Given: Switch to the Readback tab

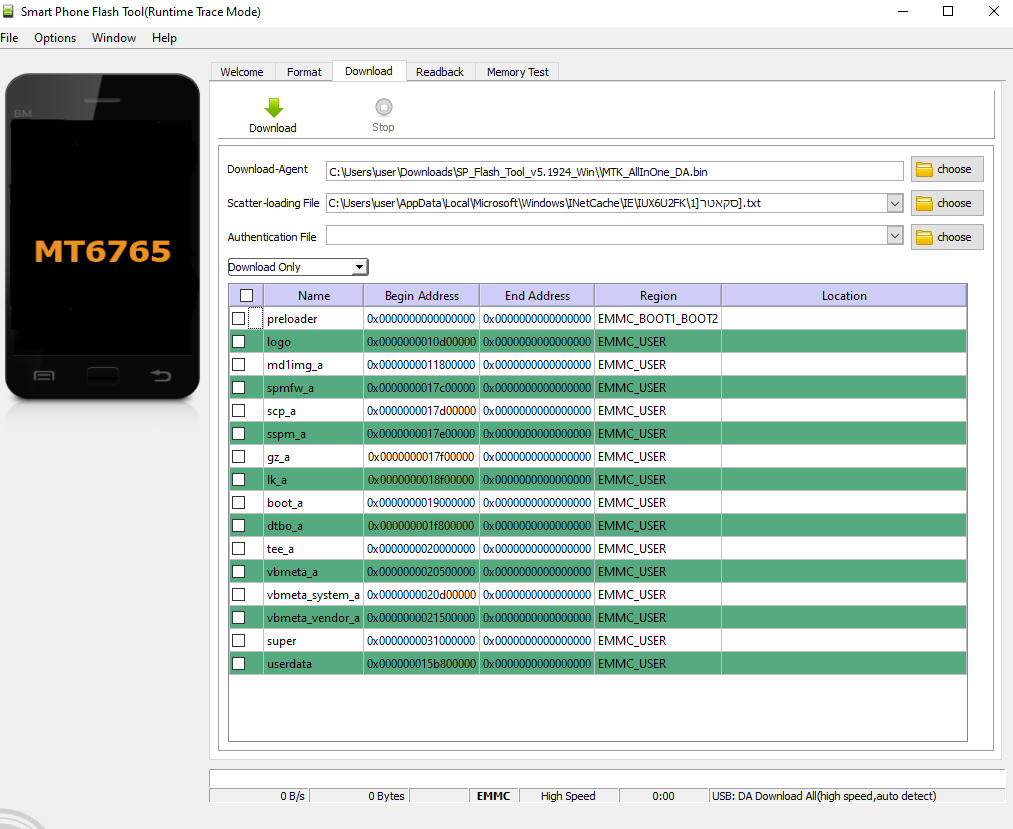Looking at the screenshot, I should point(440,72).
